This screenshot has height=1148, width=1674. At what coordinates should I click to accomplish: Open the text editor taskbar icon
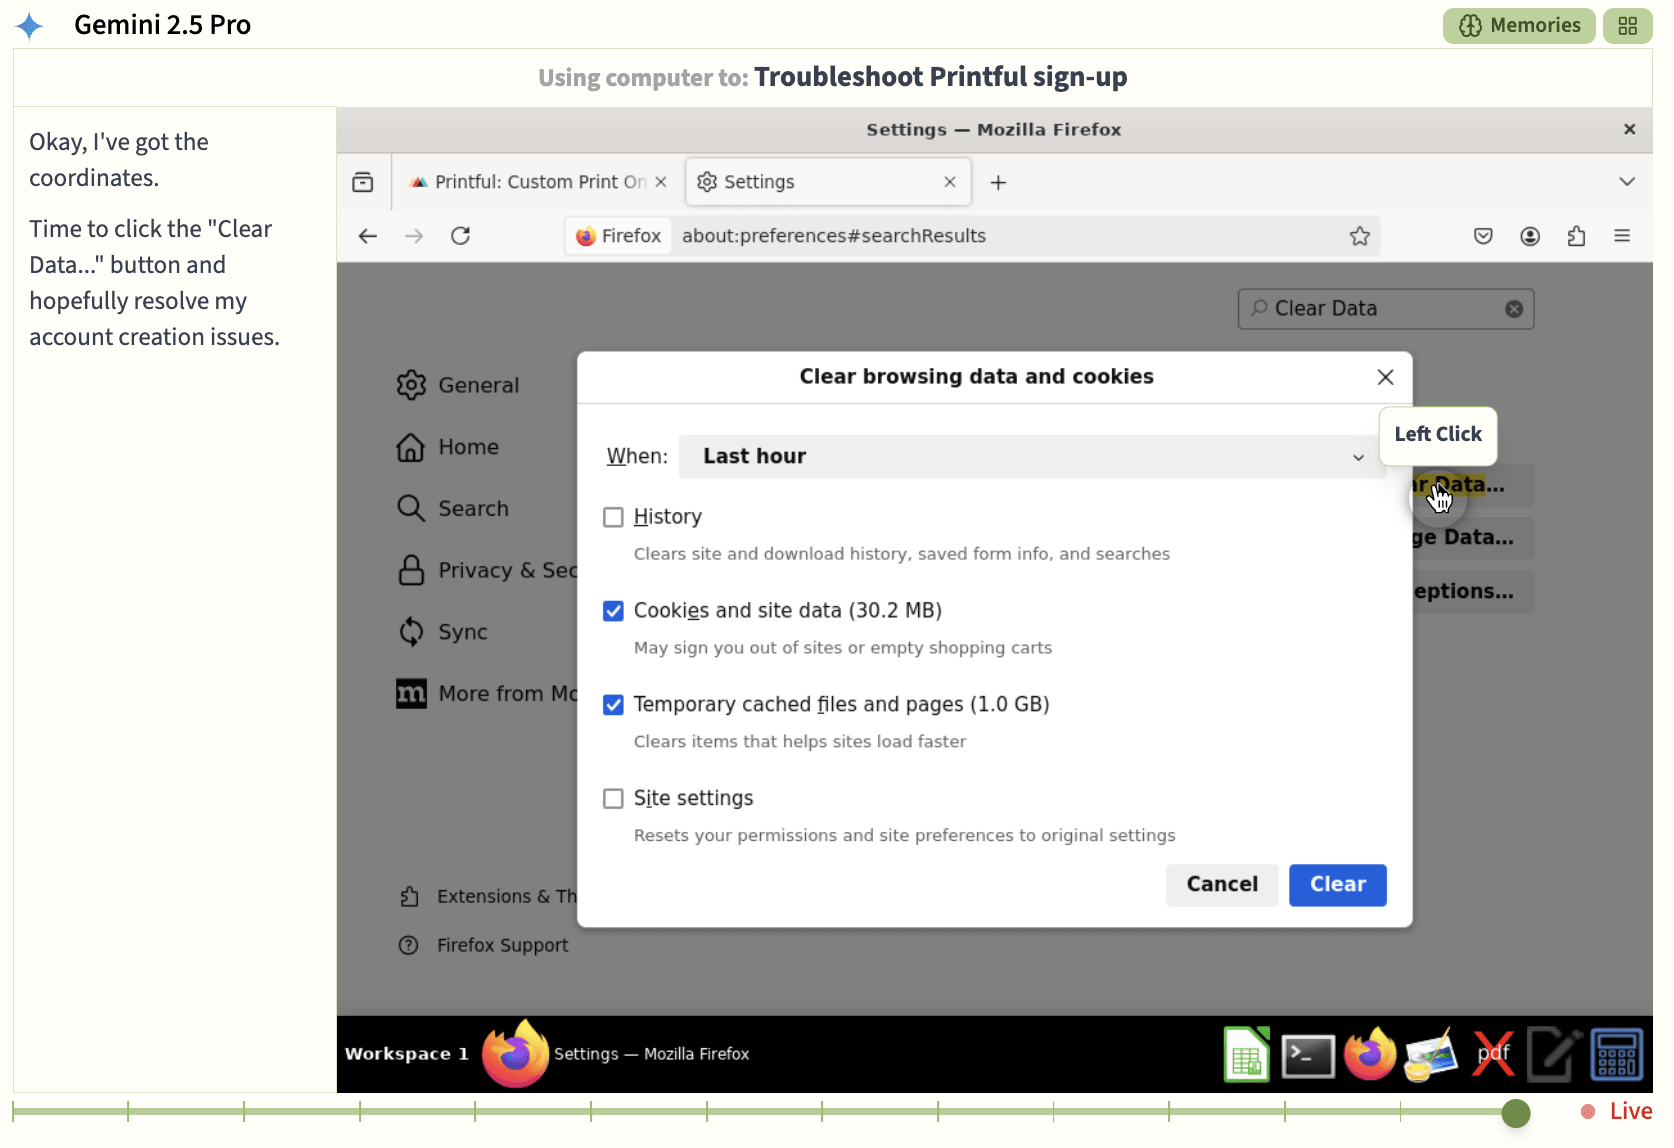(x=1554, y=1055)
